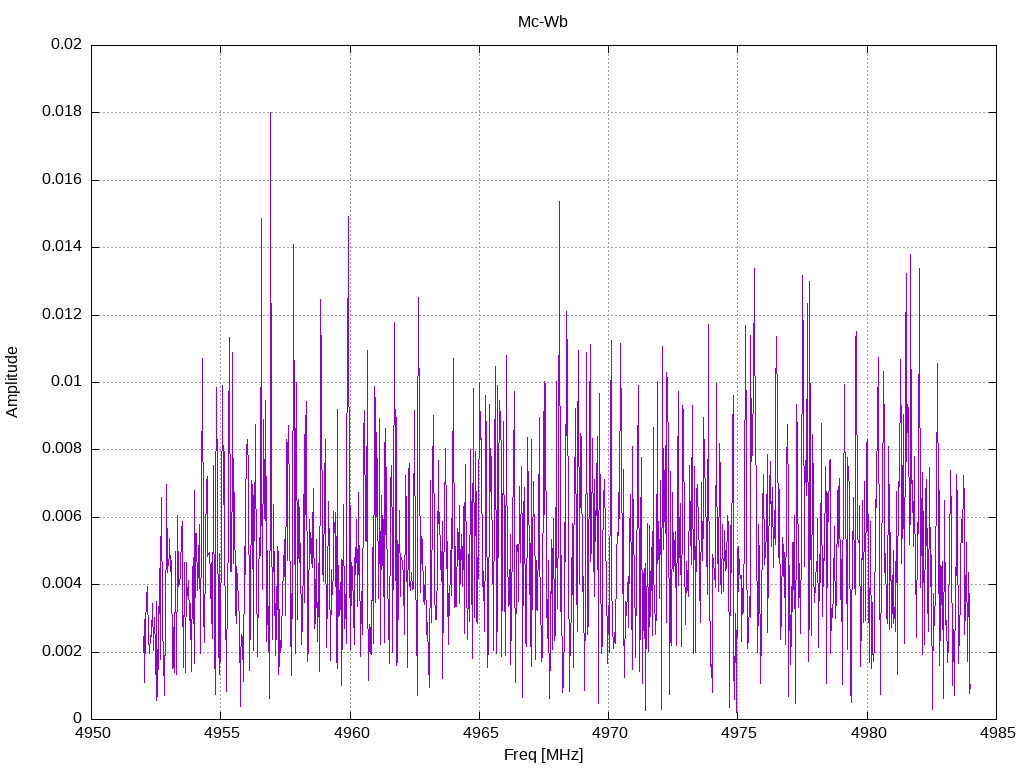Click the x-axis tick label 4955

[x=222, y=733]
